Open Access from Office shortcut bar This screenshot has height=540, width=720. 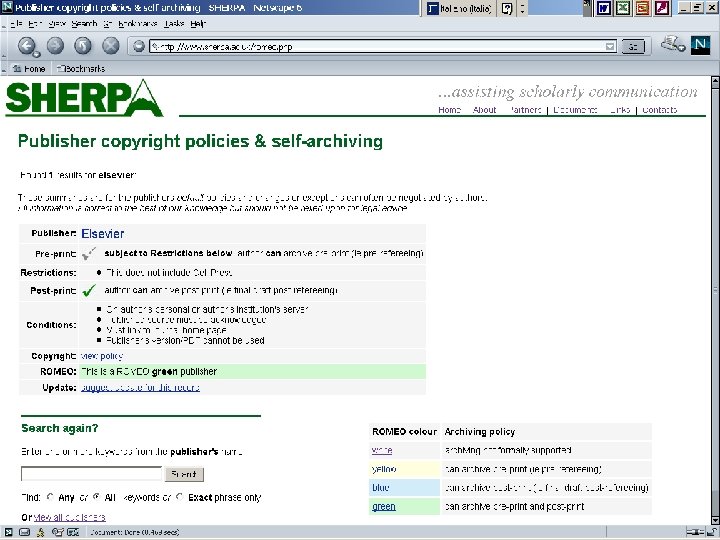662,8
